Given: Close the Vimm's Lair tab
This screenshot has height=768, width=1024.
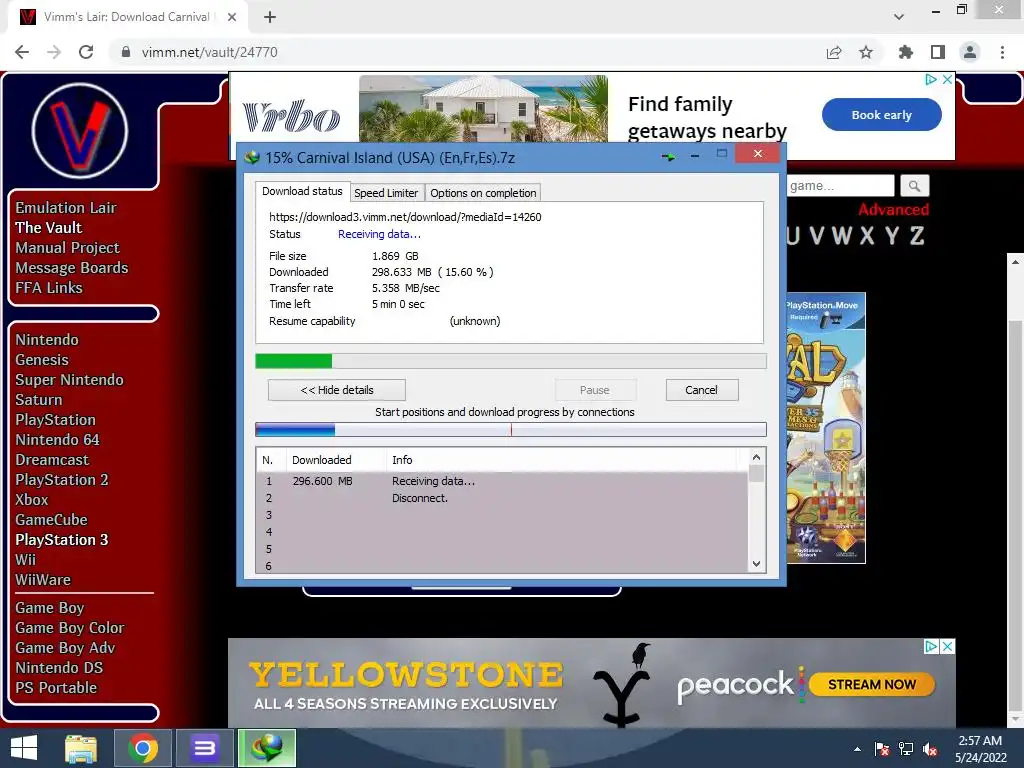Looking at the screenshot, I should (232, 17).
